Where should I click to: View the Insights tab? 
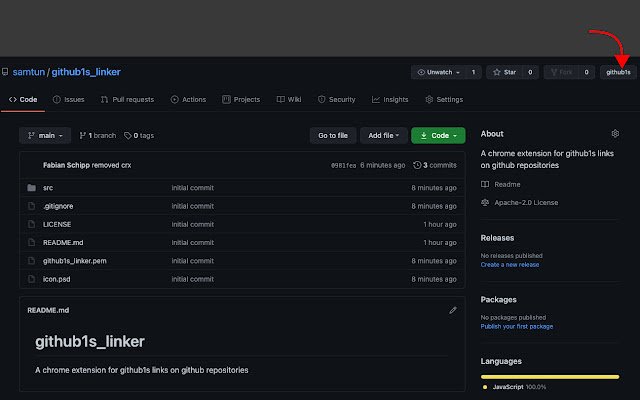tap(390, 100)
